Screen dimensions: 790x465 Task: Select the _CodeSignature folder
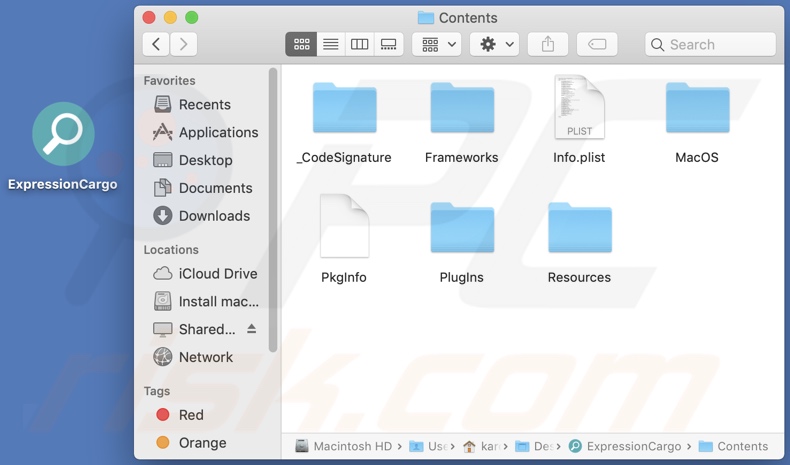(345, 121)
